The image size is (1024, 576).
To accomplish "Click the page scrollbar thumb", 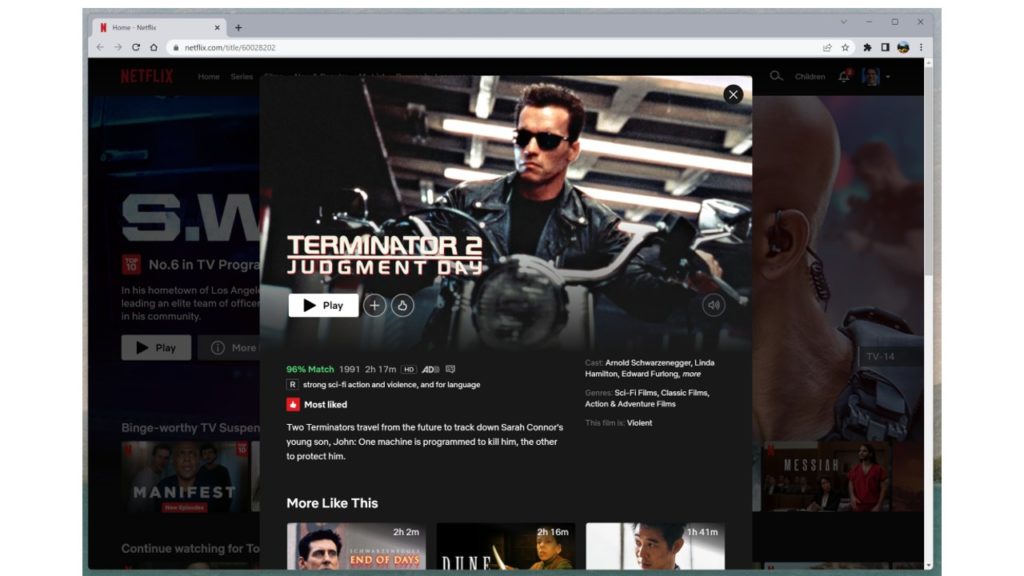I will (928, 173).
